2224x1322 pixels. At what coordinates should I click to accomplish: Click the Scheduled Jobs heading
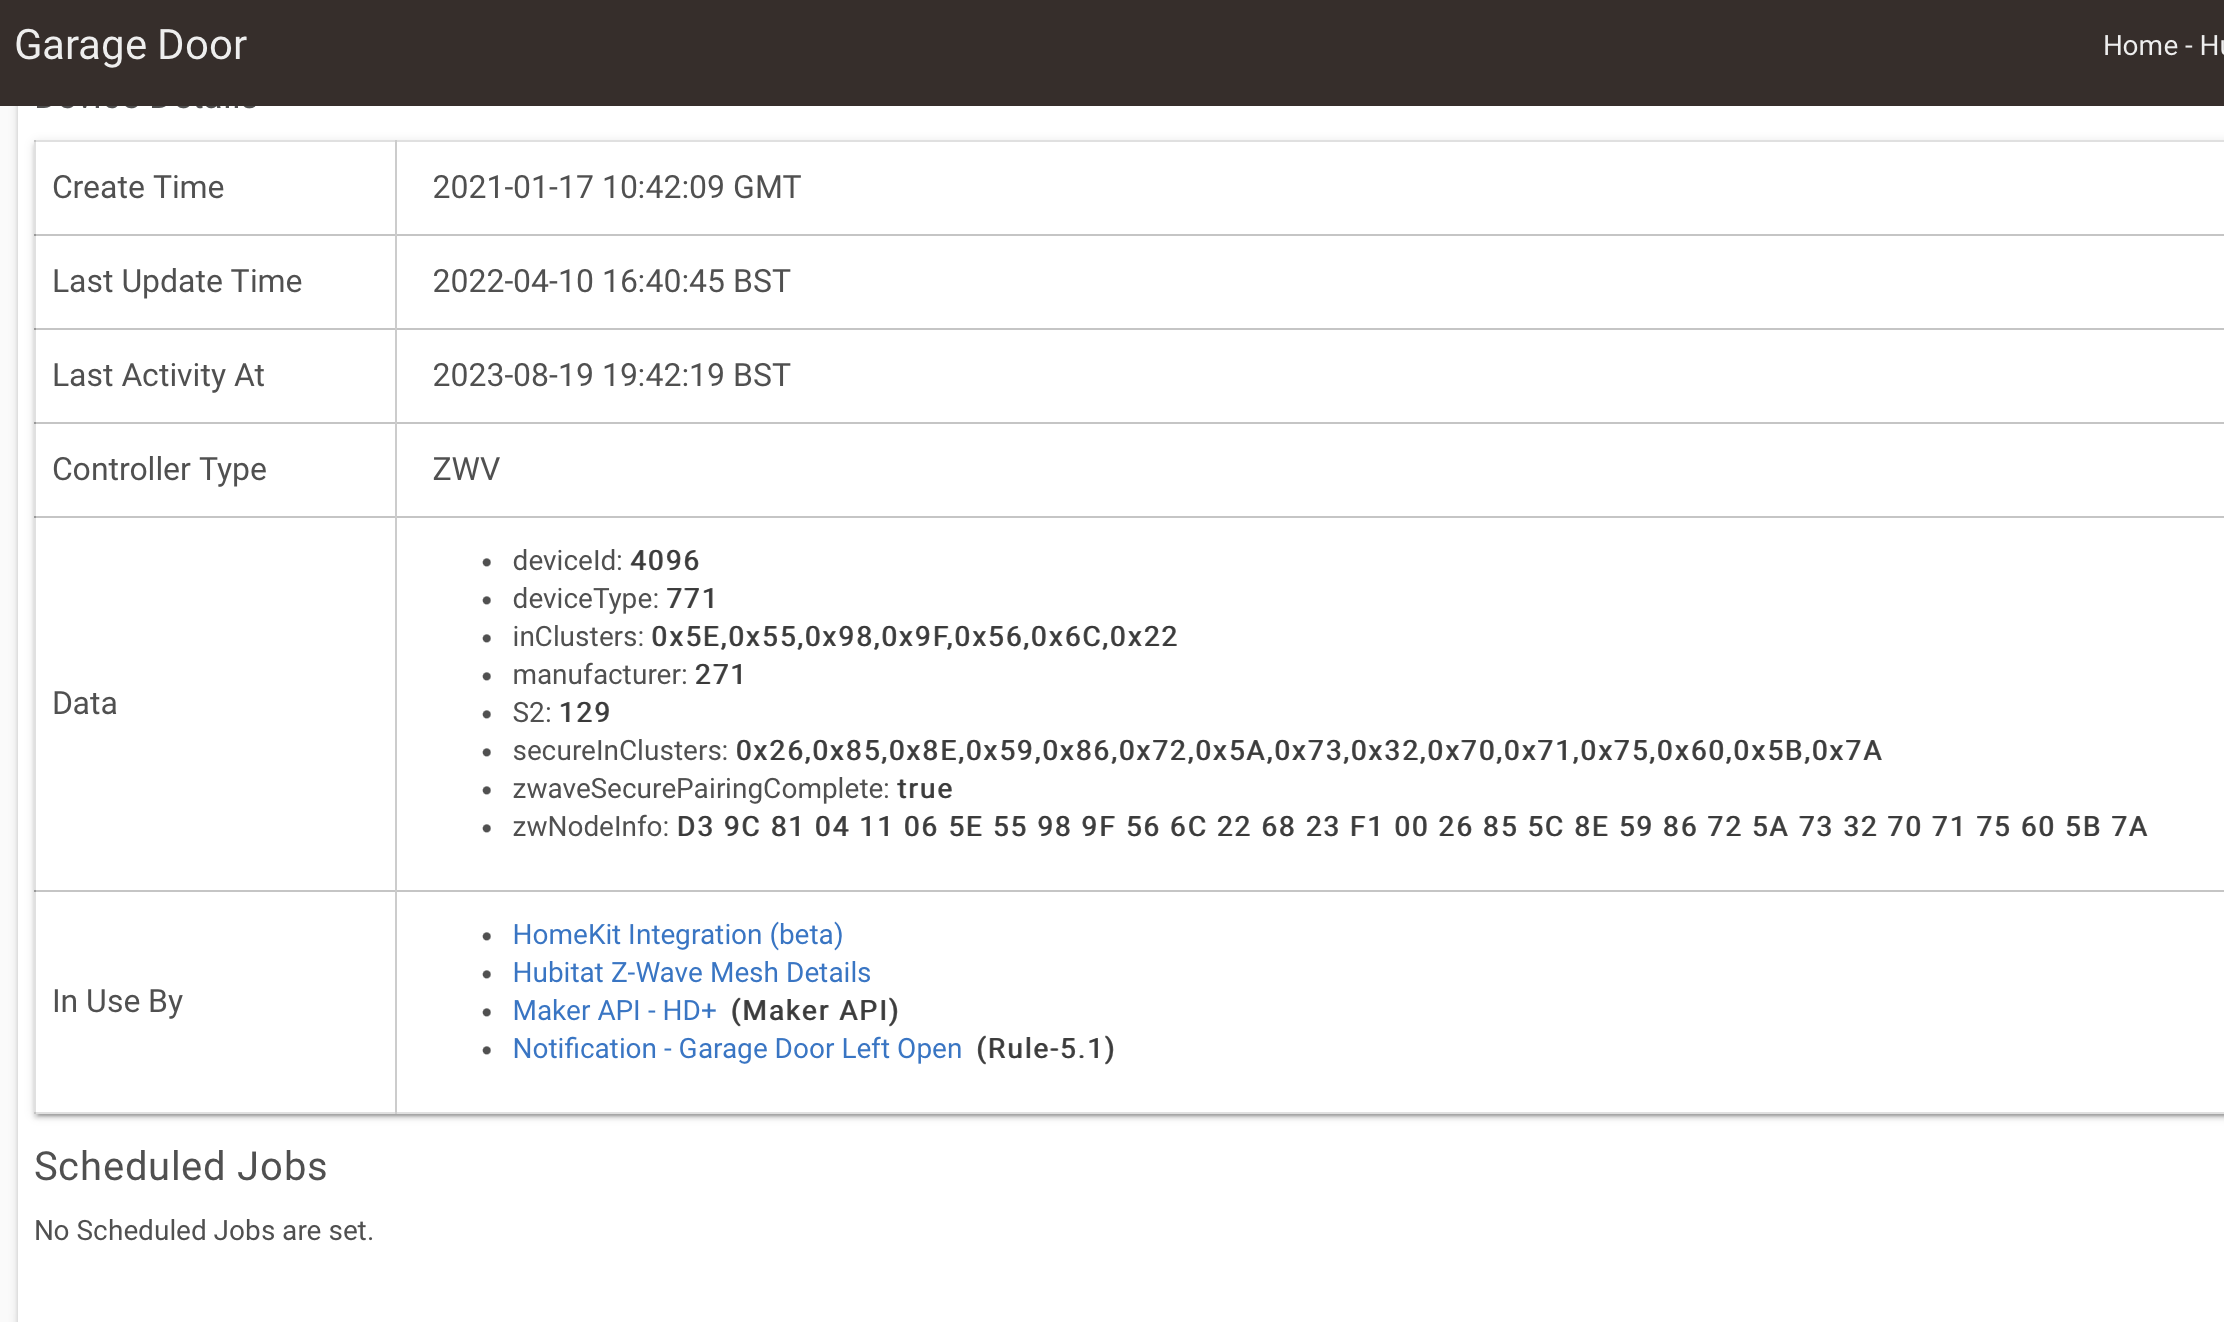click(181, 1166)
